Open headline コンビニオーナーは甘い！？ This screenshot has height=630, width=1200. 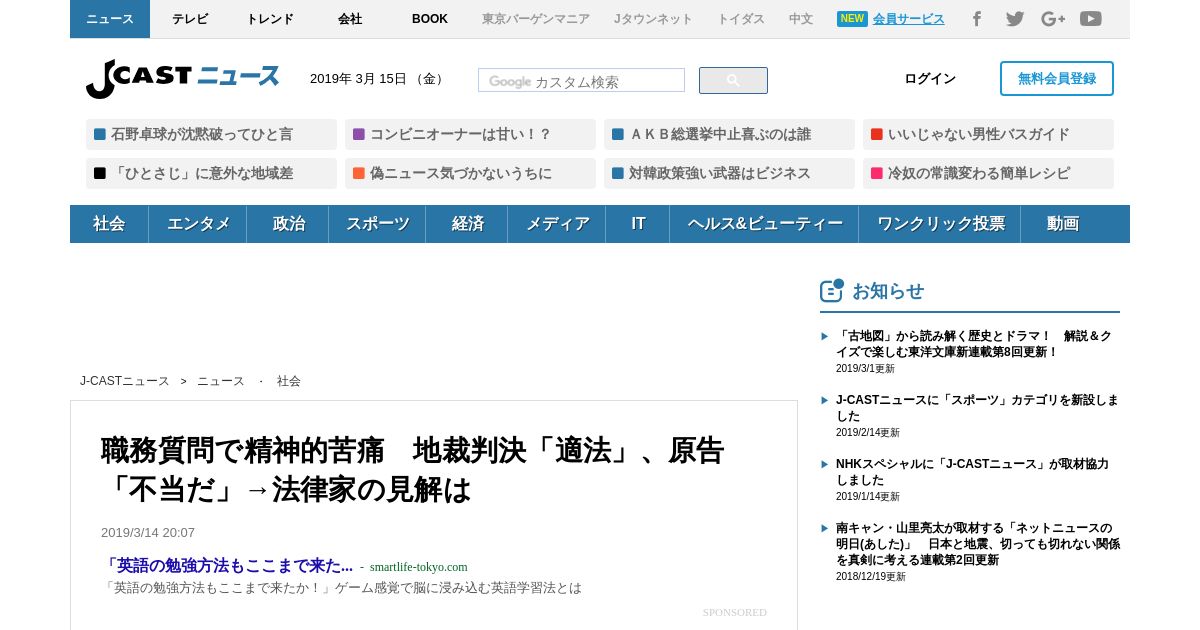(470, 134)
